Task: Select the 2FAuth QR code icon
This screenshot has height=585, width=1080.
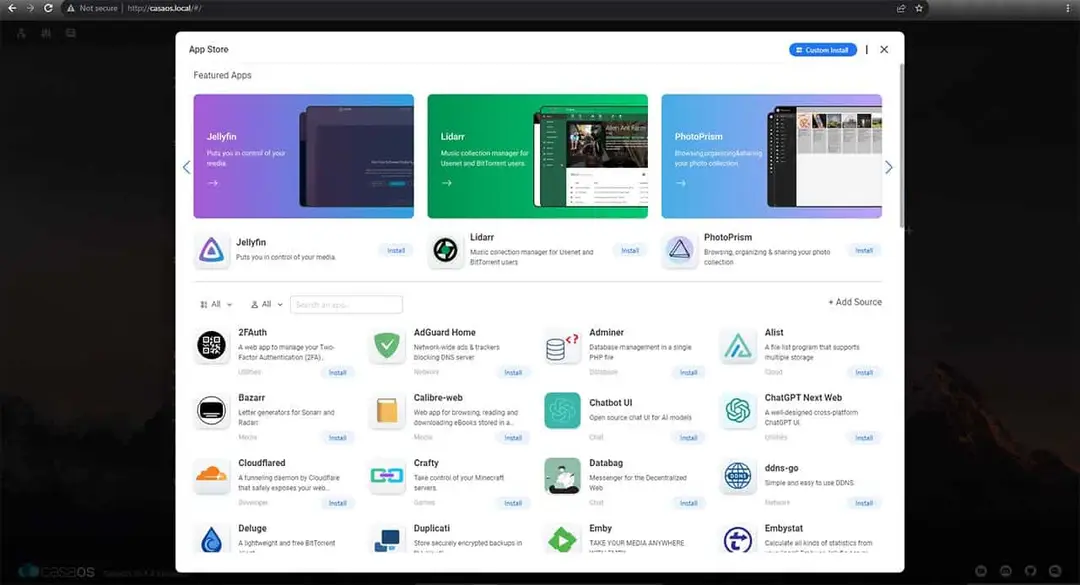Action: [x=211, y=345]
